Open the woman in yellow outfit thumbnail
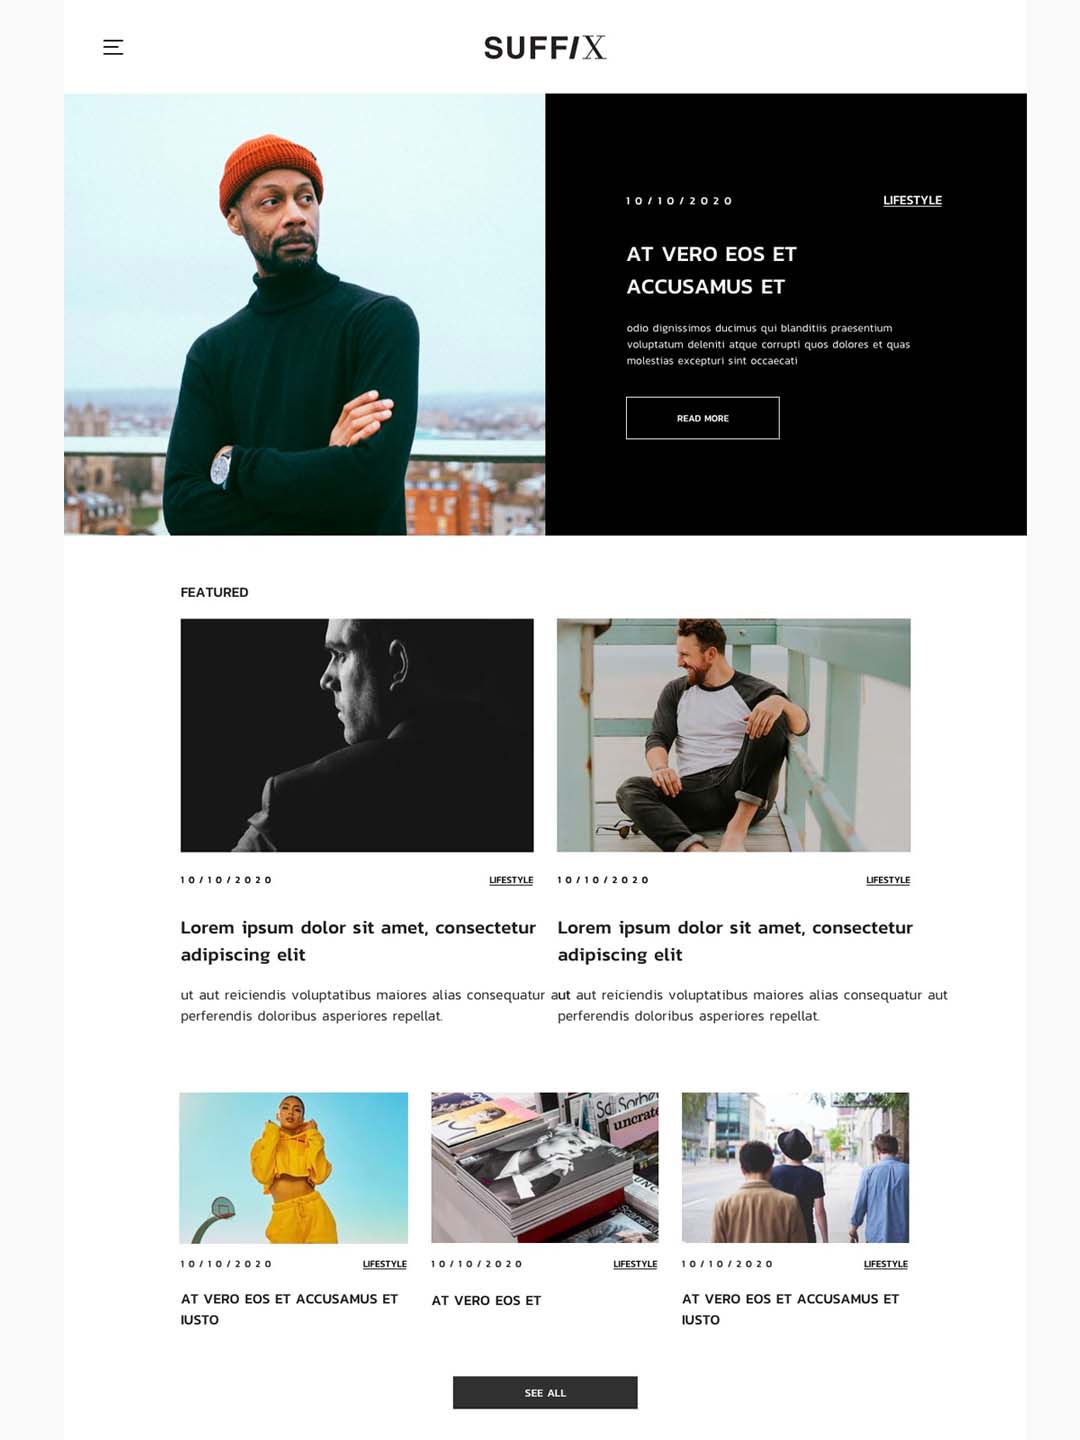This screenshot has height=1440, width=1080. point(294,1167)
